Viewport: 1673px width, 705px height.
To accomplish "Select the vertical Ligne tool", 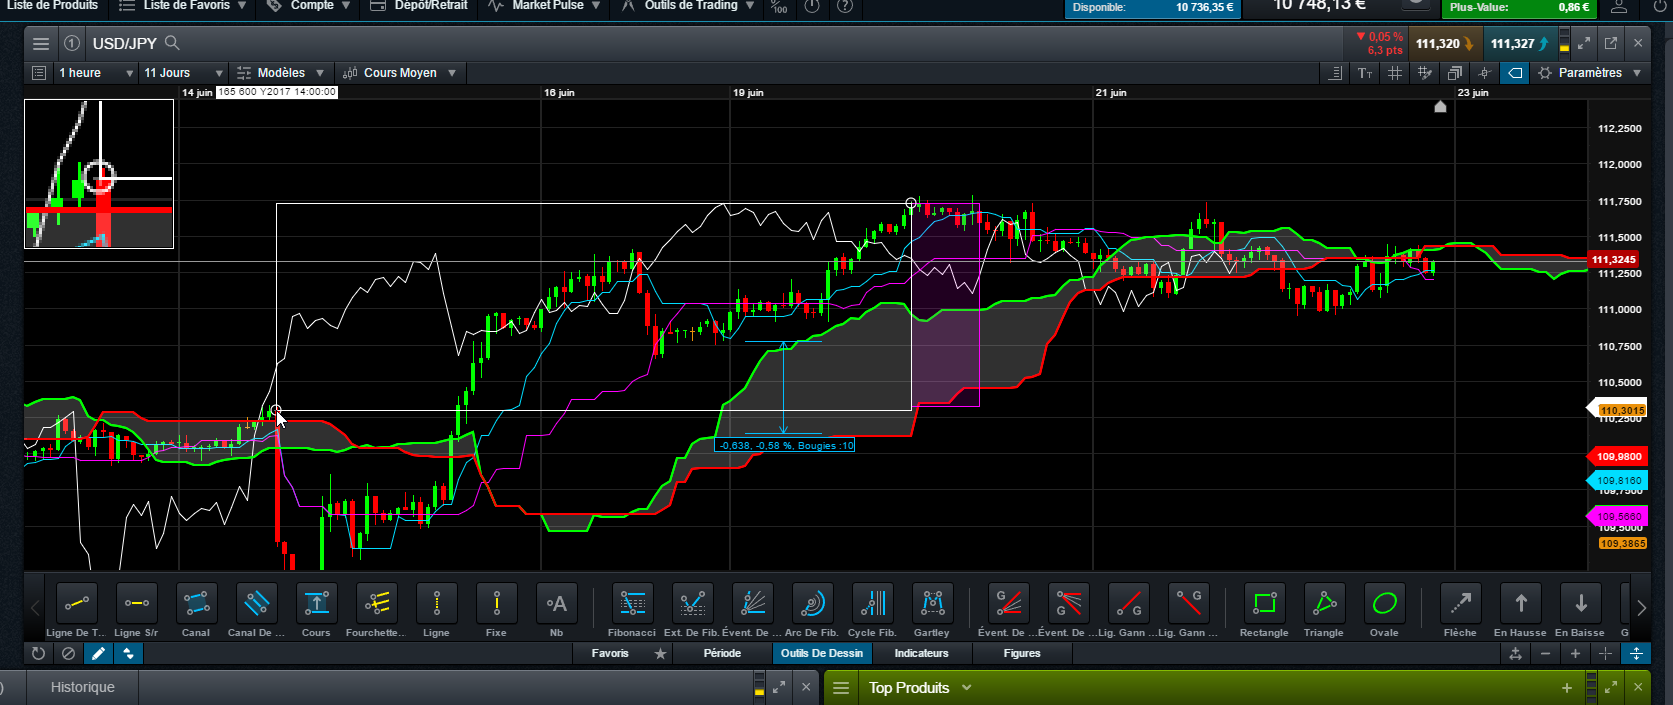I will pyautogui.click(x=437, y=604).
